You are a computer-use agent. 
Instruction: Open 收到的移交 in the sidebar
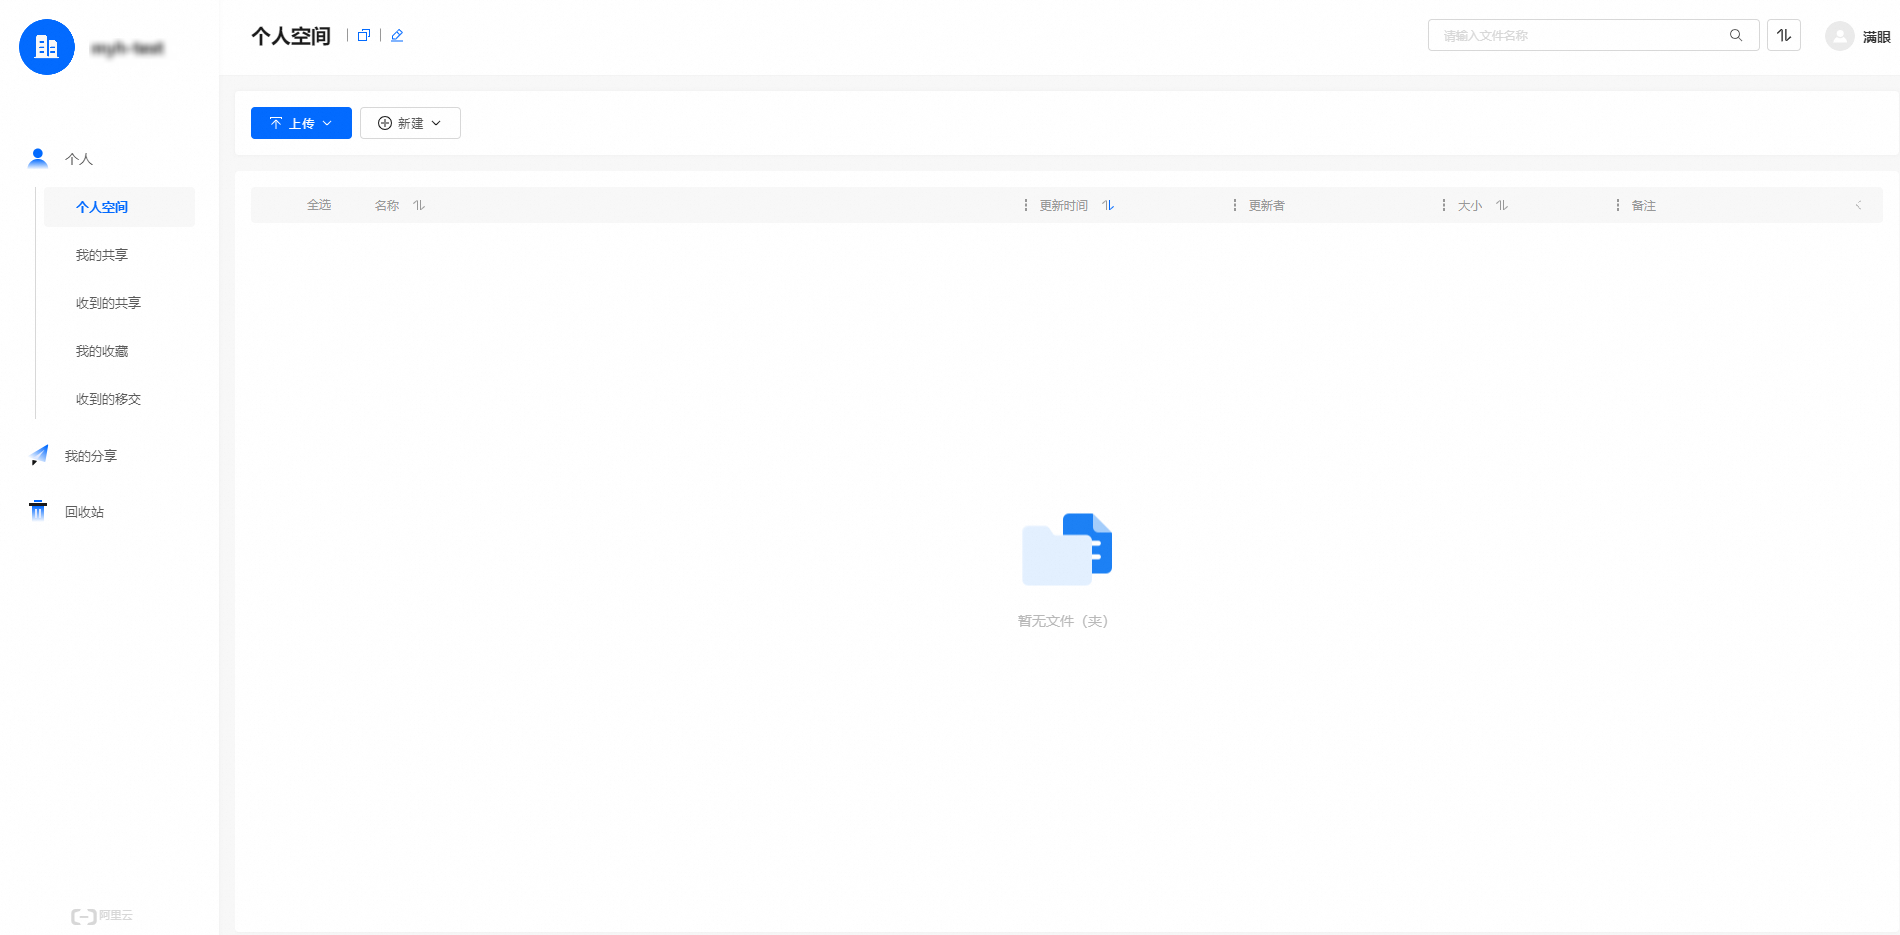click(x=108, y=399)
